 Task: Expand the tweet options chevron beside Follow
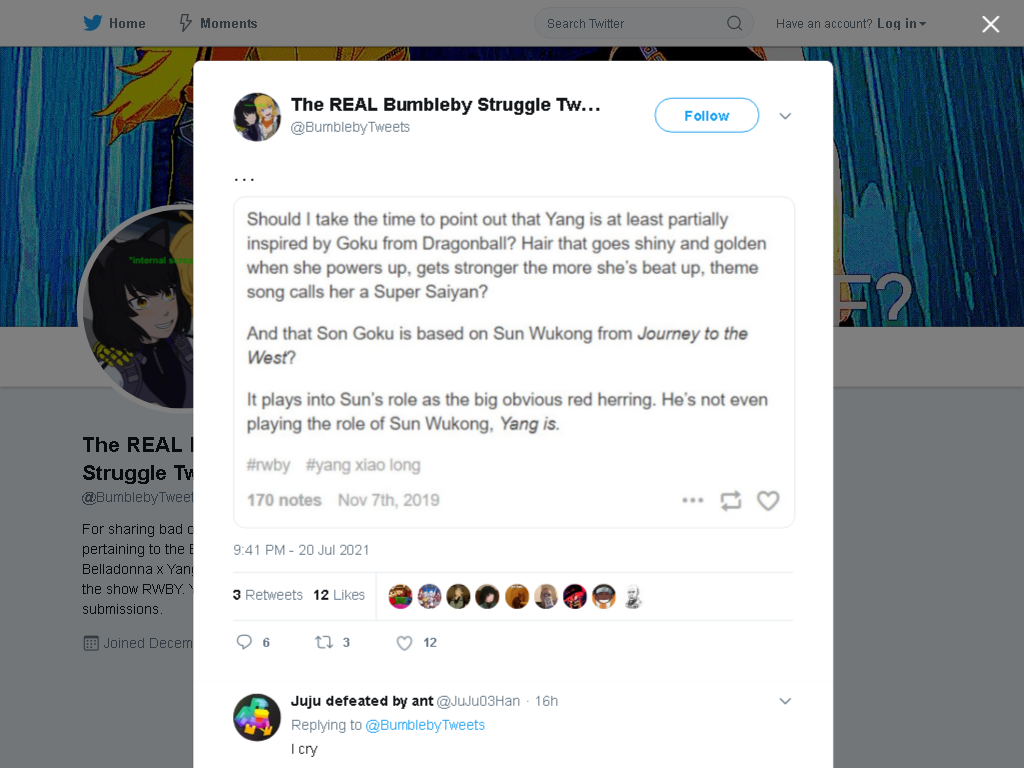785,116
